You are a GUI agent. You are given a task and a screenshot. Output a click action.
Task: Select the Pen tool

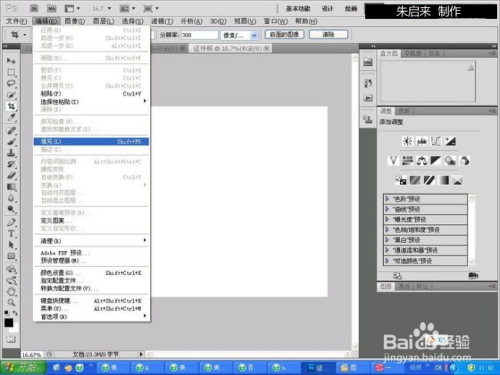[11, 222]
